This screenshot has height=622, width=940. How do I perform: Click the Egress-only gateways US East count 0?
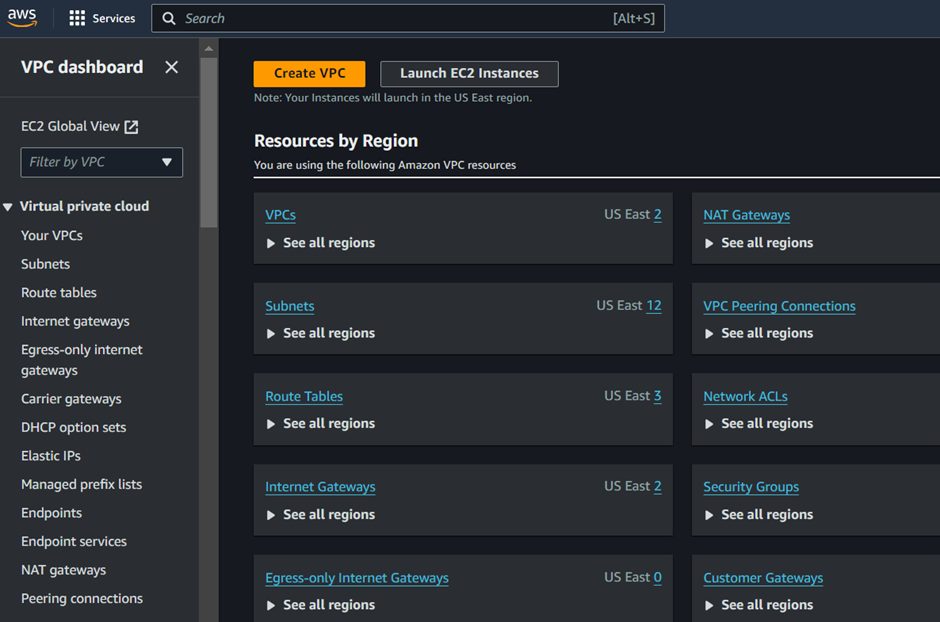click(x=658, y=578)
